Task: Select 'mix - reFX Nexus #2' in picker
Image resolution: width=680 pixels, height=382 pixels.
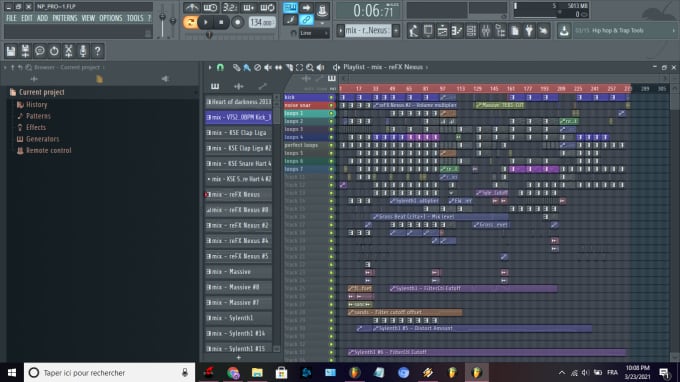Action: pos(239,225)
